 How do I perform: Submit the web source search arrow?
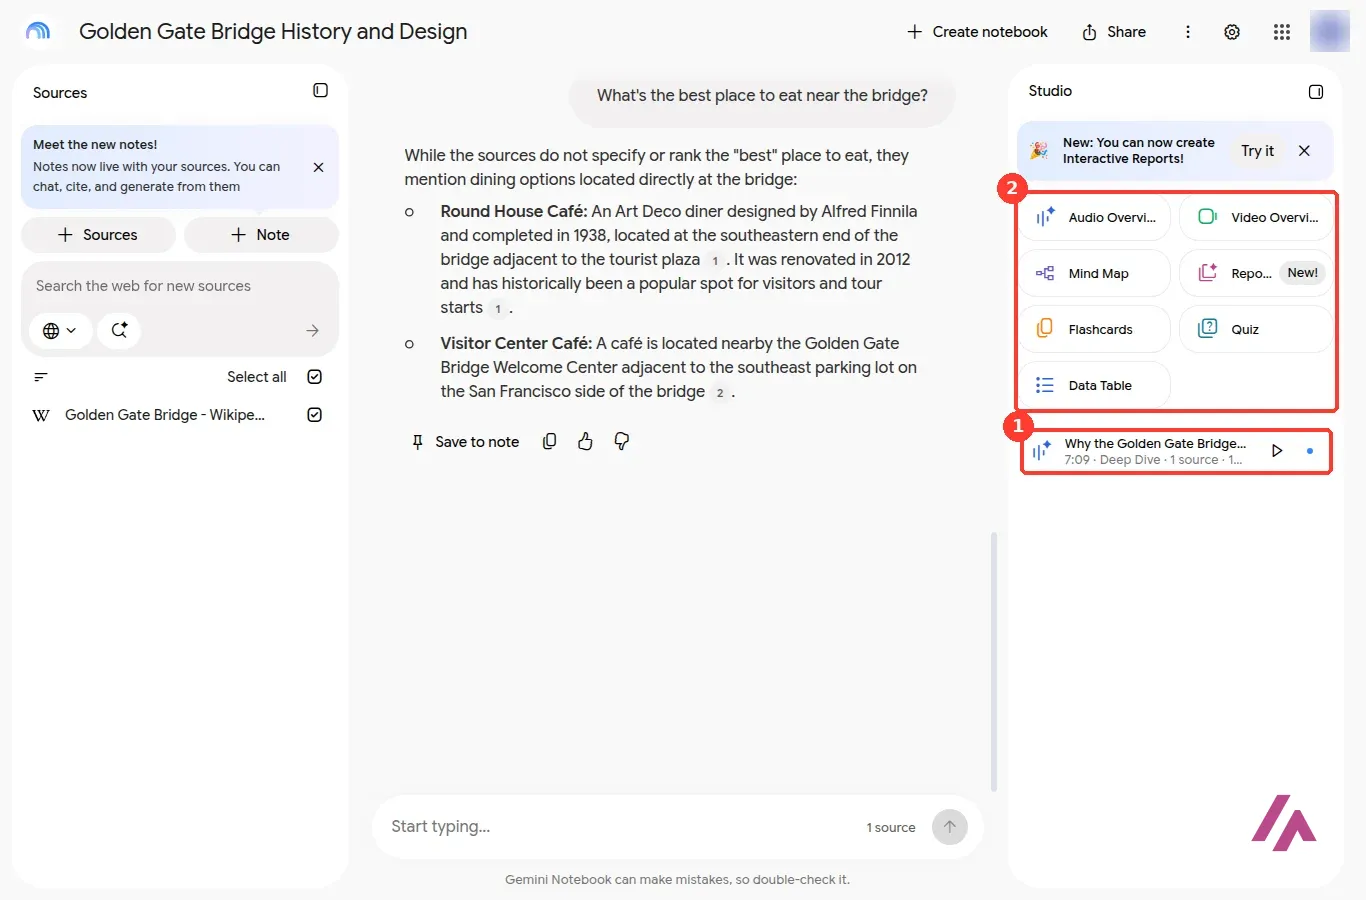click(313, 330)
